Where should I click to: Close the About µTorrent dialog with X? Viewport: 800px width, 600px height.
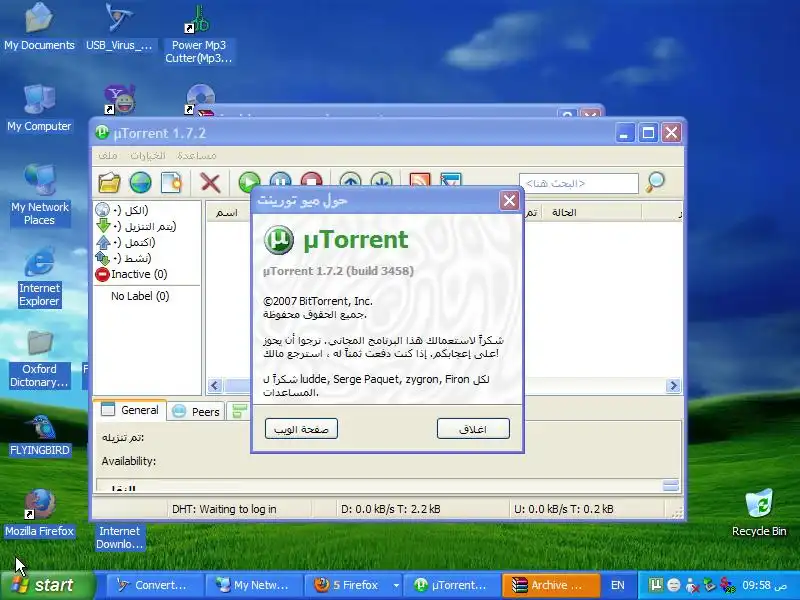point(509,201)
